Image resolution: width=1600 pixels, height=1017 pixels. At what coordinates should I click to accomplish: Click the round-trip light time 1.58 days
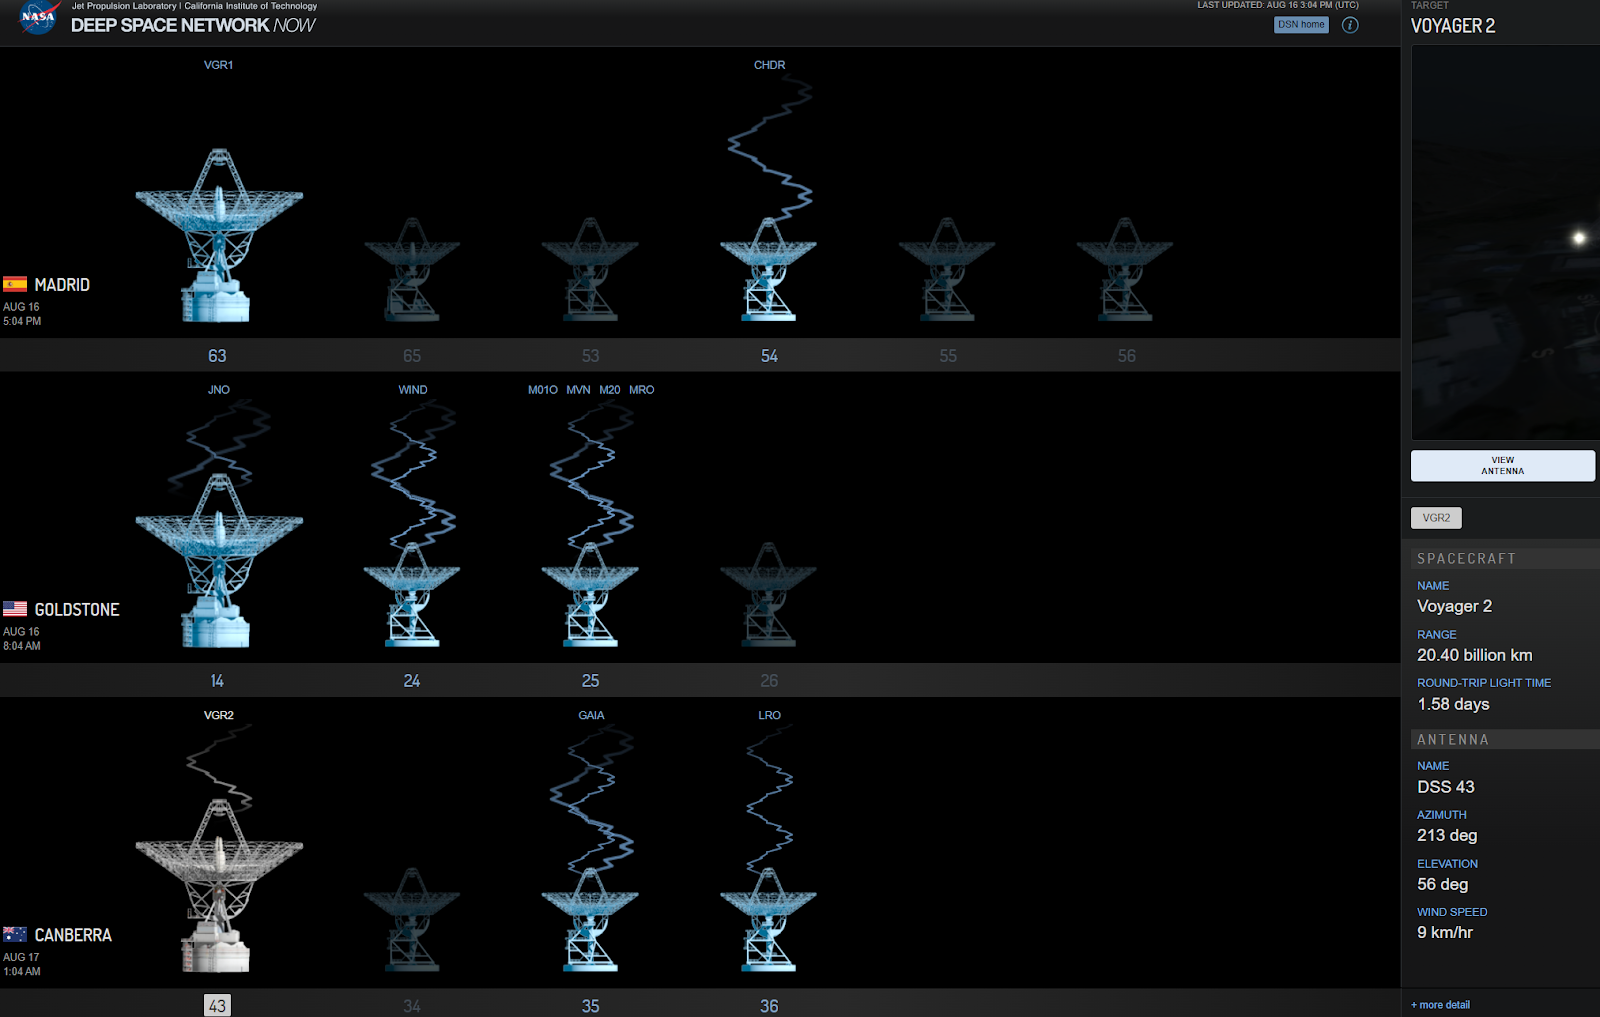point(1453,704)
